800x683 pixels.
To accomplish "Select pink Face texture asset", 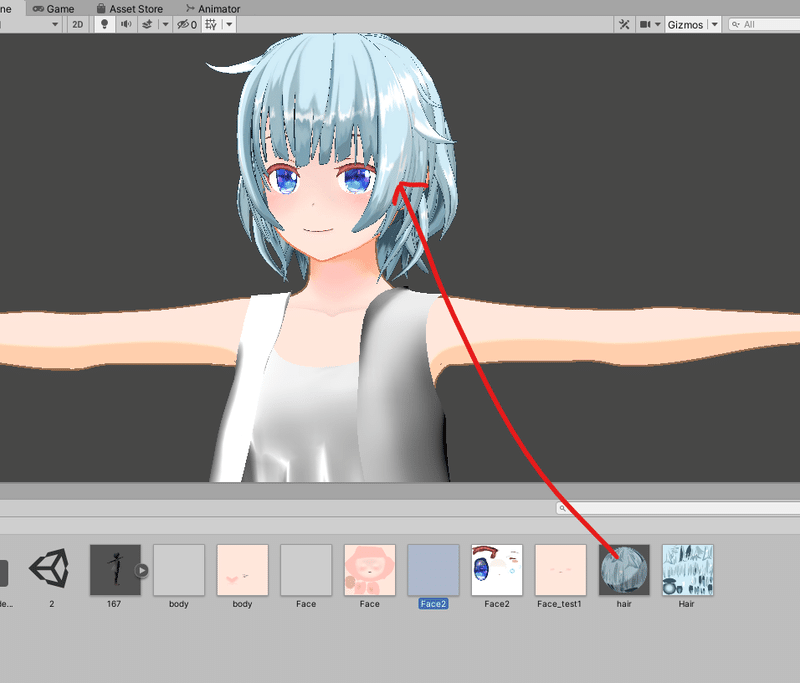I will tap(369, 570).
